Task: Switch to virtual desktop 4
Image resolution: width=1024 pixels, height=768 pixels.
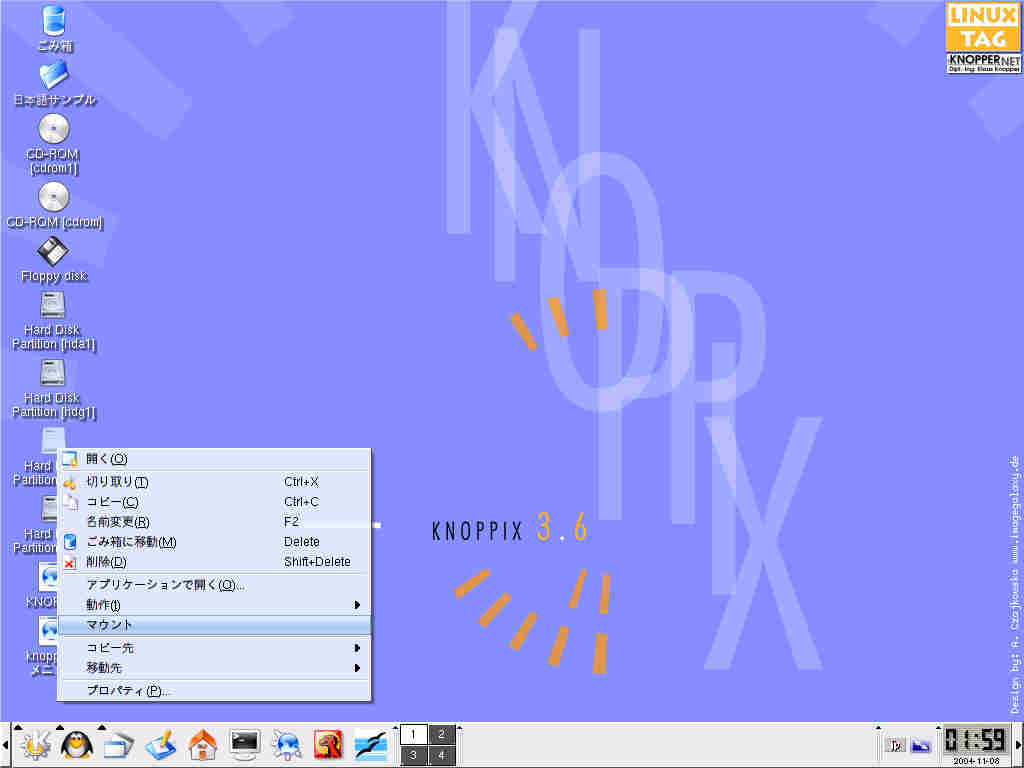Action: [441, 755]
